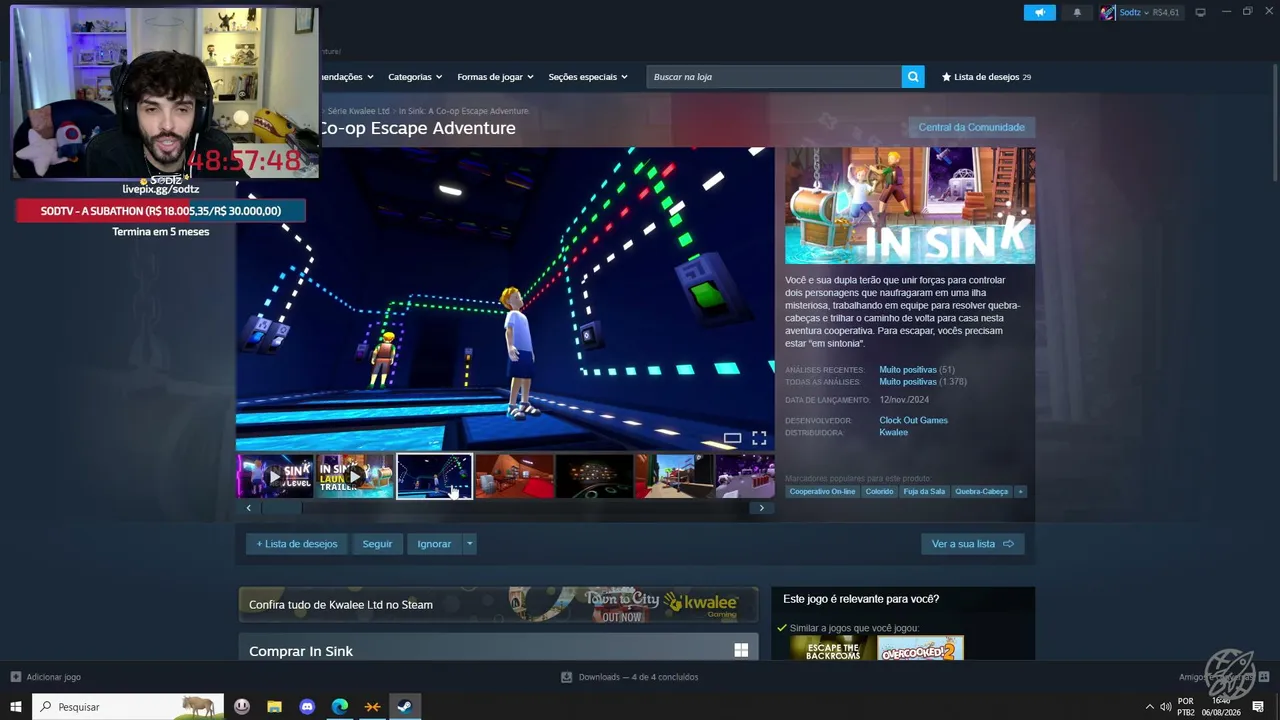Image resolution: width=1280 pixels, height=720 pixels.
Task: Open the Windows action center notifications
Action: pyautogui.click(x=1258, y=707)
